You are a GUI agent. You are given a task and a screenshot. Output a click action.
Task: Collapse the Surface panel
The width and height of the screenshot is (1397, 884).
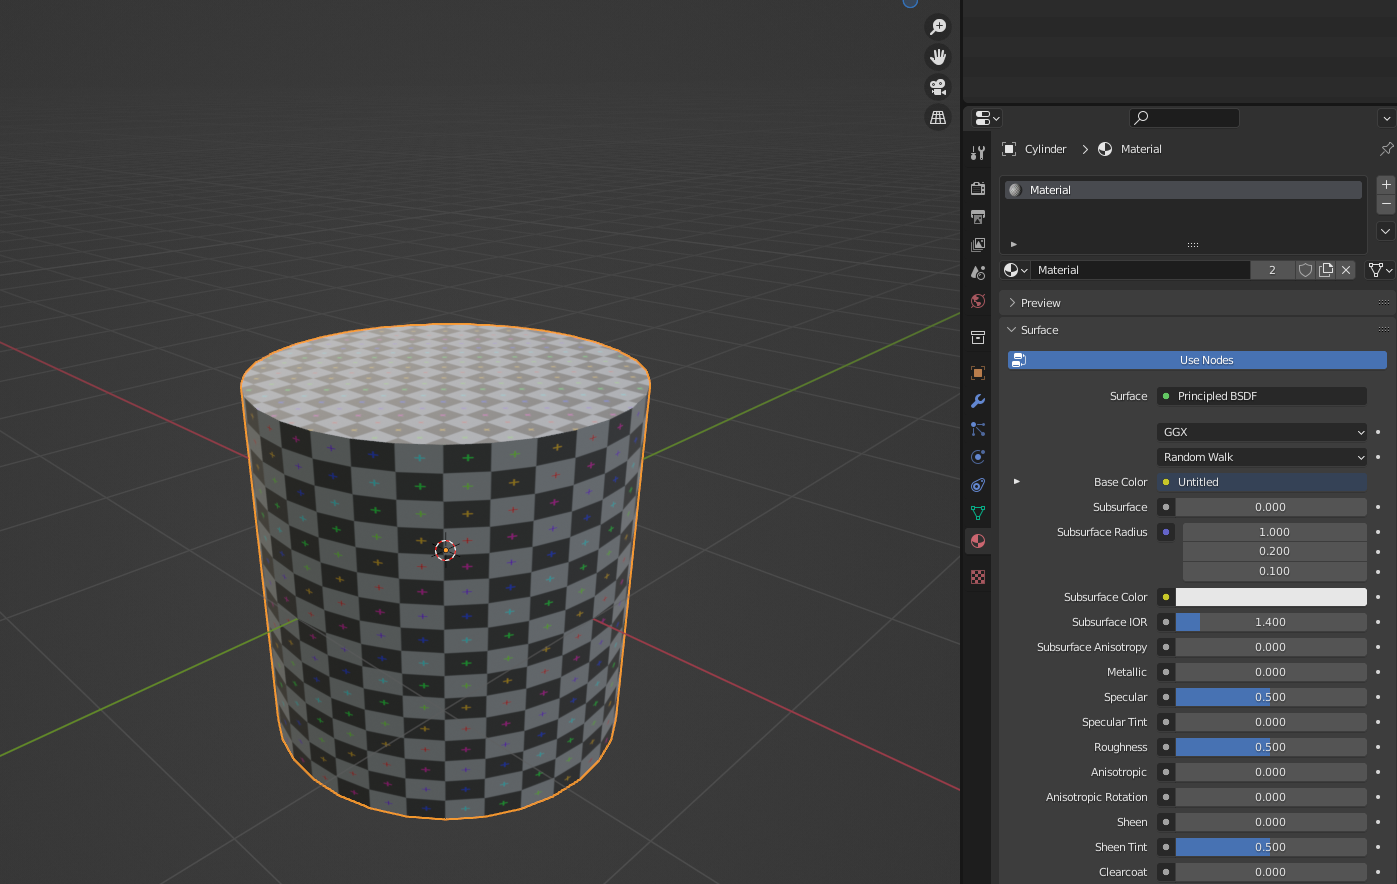(1039, 330)
